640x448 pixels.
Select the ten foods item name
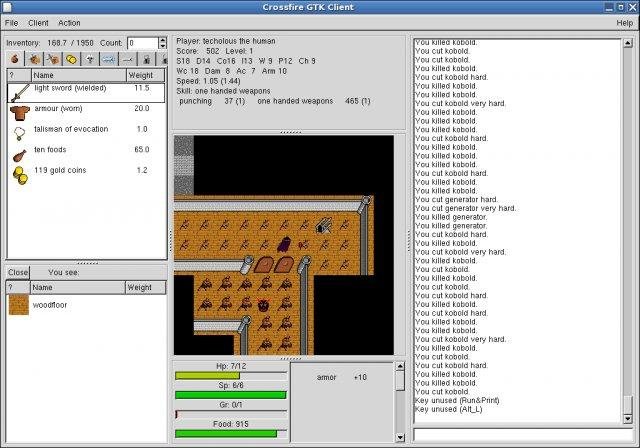(x=50, y=149)
